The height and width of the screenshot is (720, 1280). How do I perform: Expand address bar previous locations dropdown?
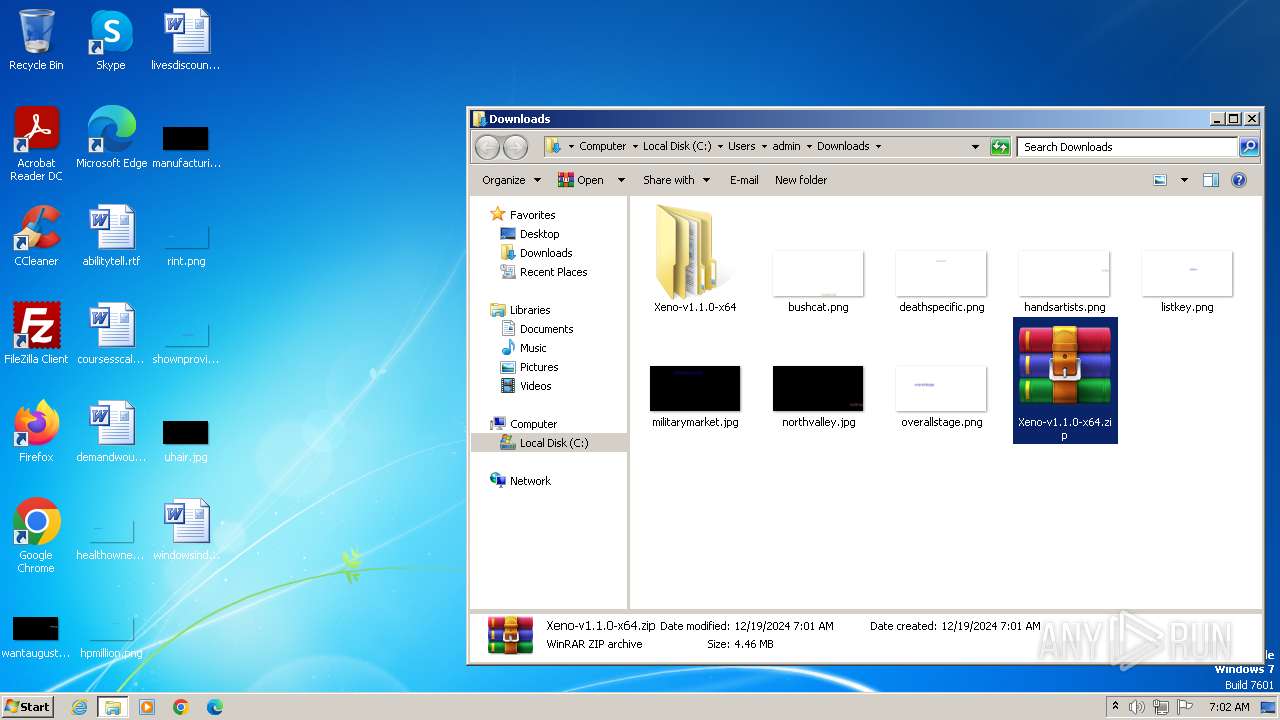pyautogui.click(x=976, y=147)
